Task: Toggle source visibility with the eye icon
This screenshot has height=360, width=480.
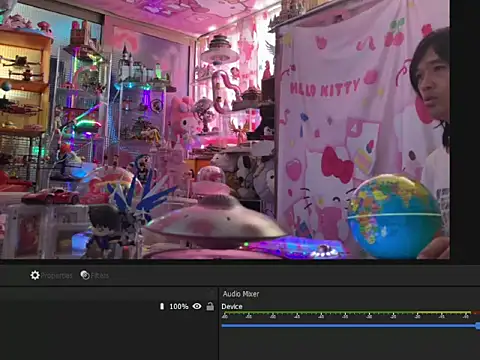Action: pyautogui.click(x=197, y=306)
